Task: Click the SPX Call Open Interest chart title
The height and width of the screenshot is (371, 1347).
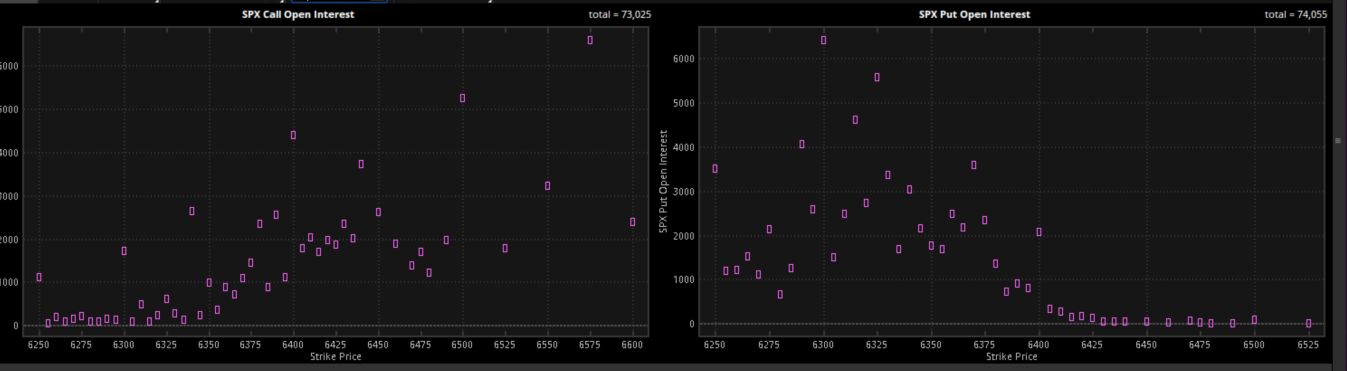Action: pos(298,15)
